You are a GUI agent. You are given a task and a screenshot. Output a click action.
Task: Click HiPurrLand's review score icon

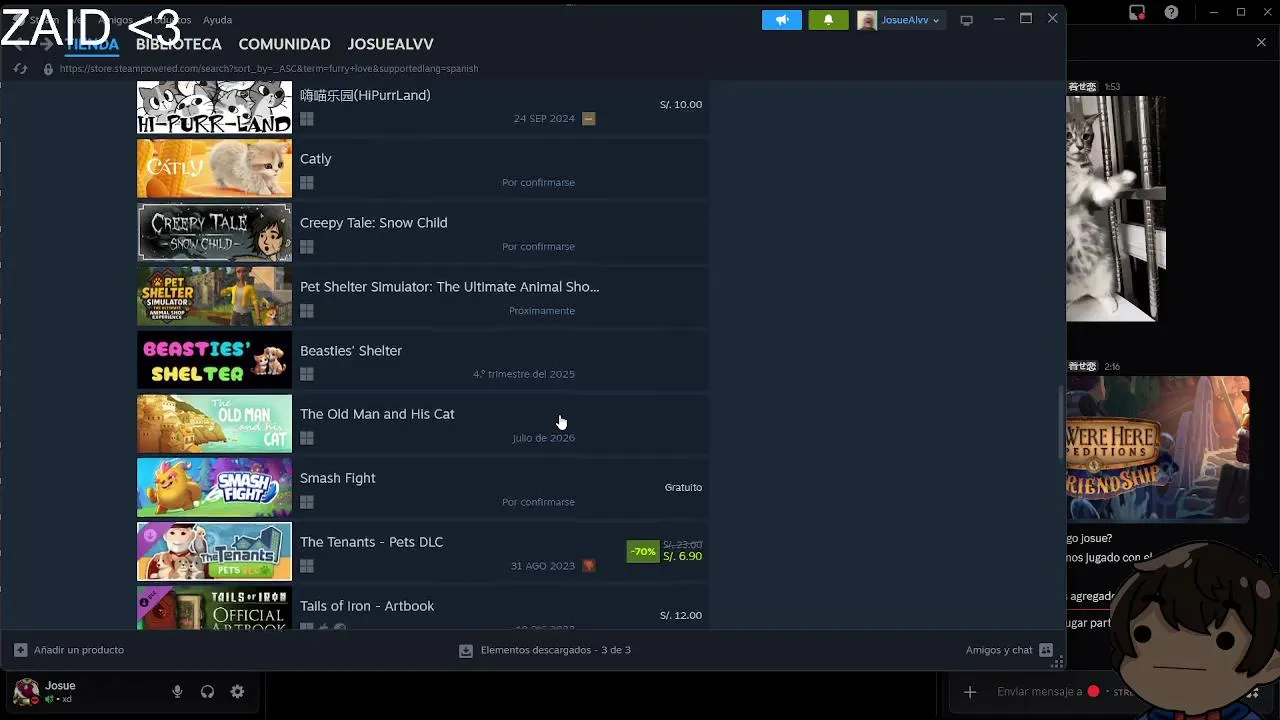[x=588, y=118]
